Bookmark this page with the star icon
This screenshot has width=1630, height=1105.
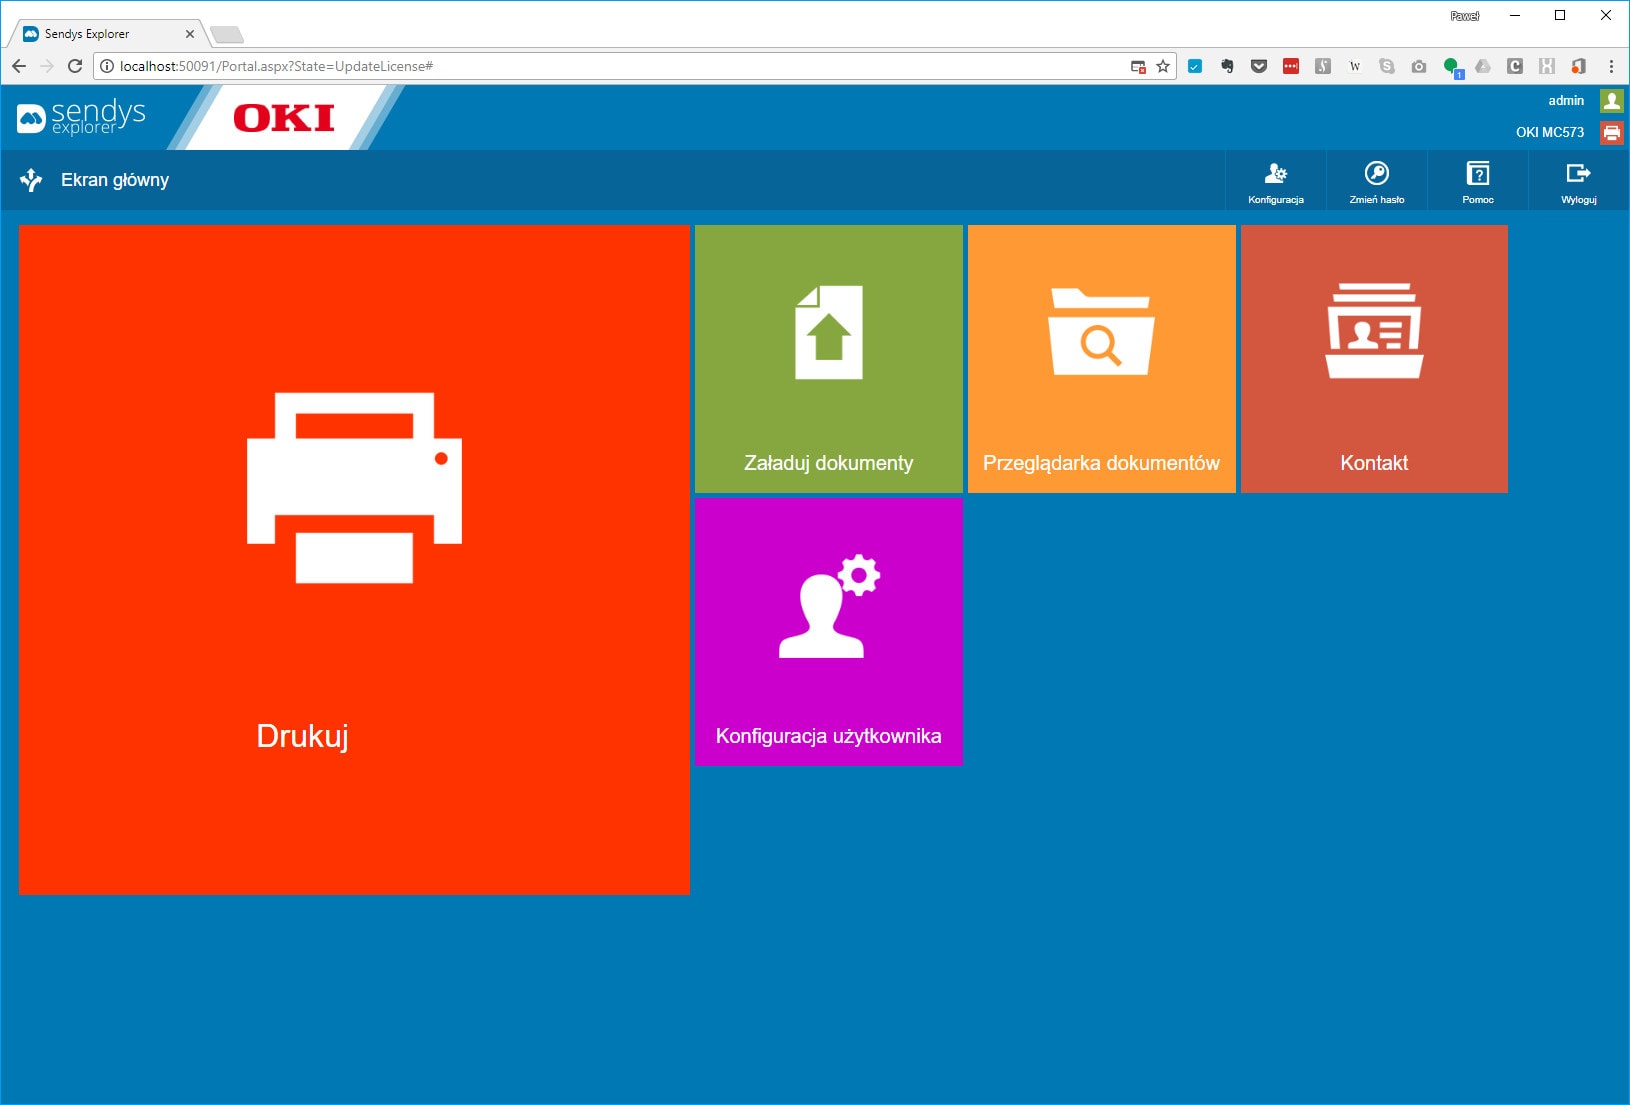(1163, 66)
